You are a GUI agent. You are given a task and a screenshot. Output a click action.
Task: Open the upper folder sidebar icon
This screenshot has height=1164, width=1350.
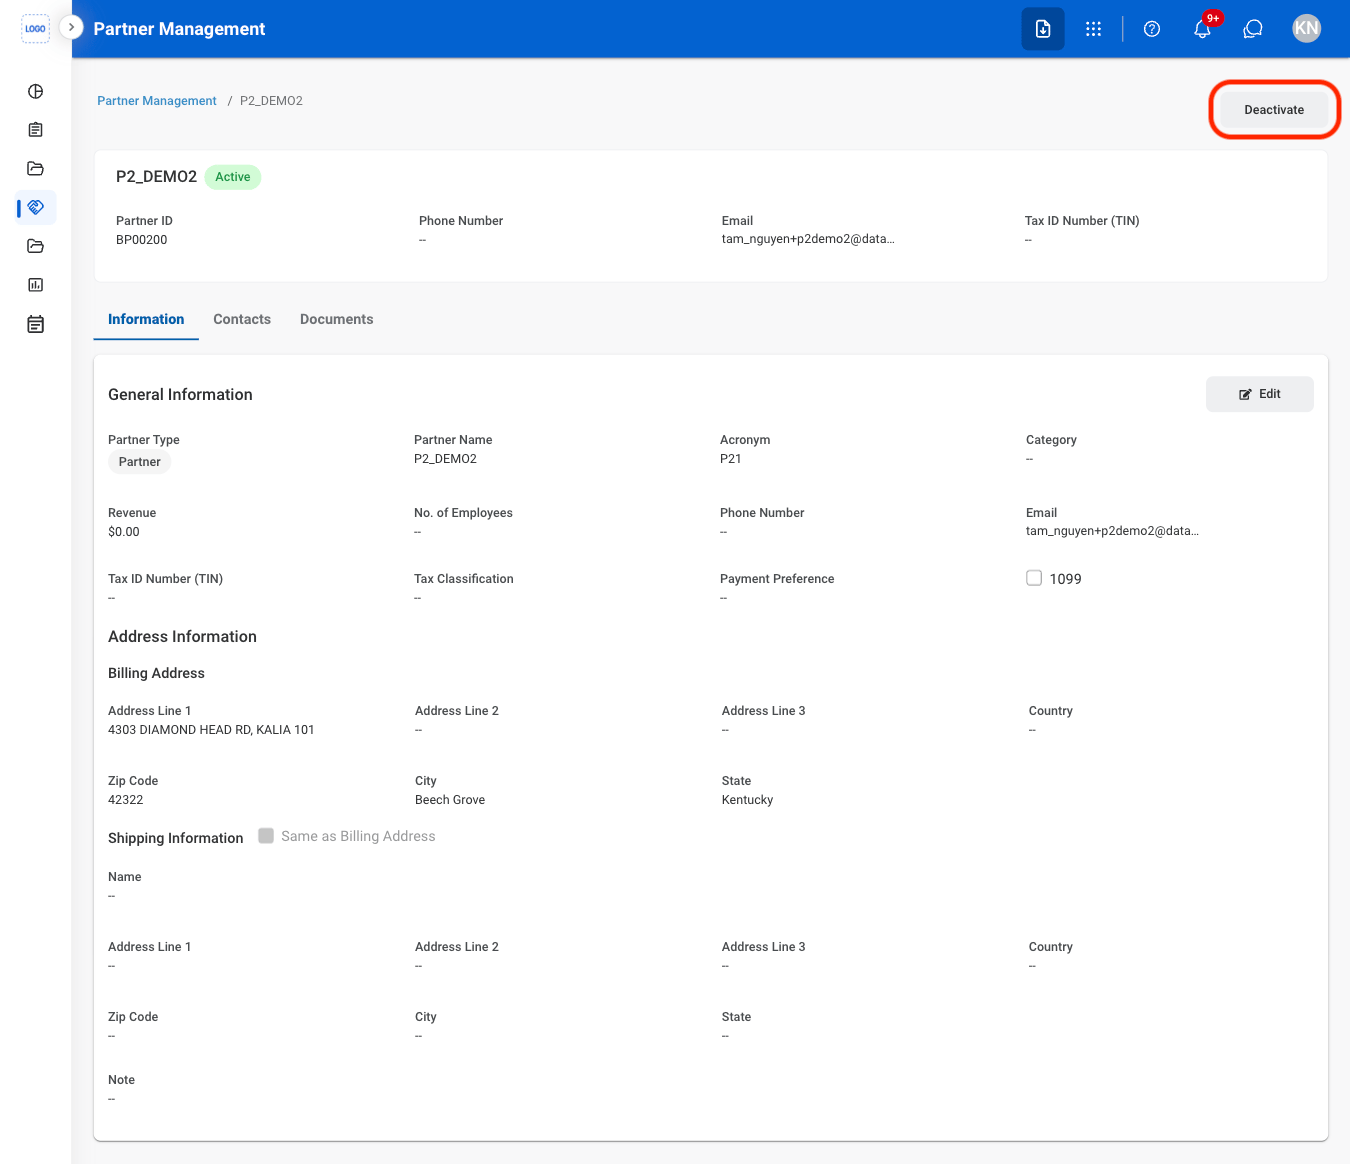click(36, 169)
